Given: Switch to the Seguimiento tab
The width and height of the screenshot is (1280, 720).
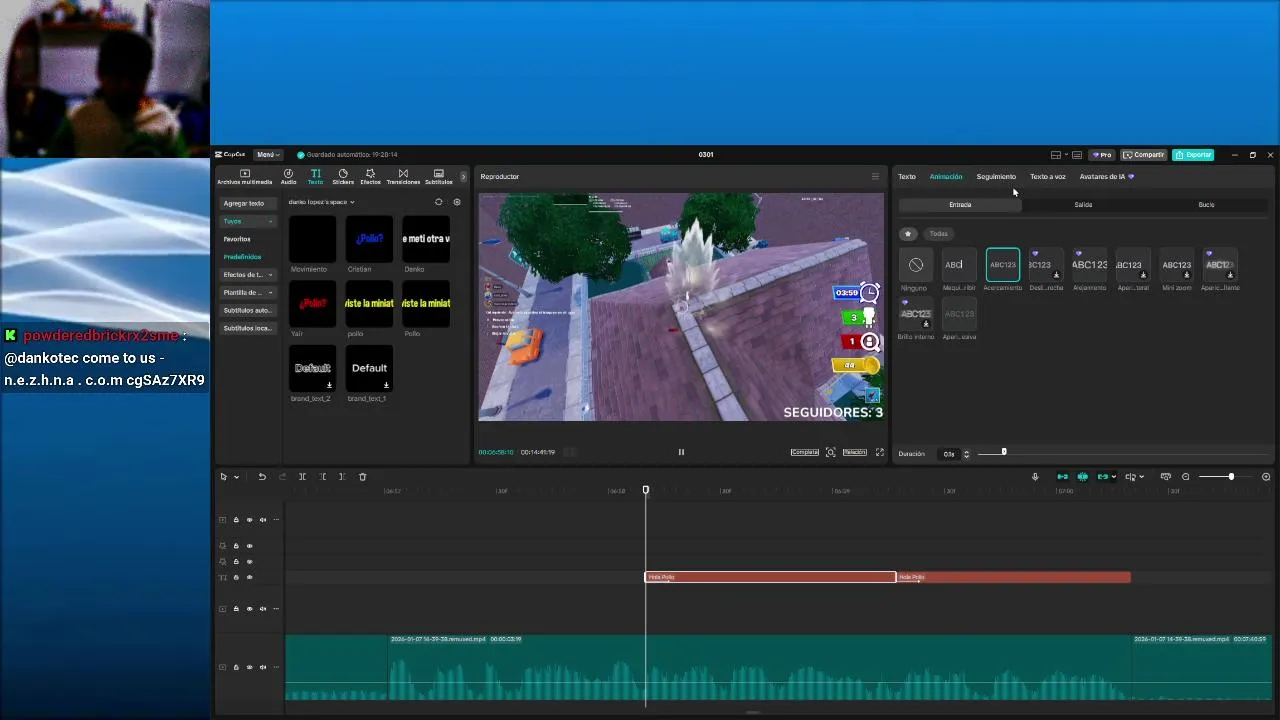Looking at the screenshot, I should click(996, 177).
